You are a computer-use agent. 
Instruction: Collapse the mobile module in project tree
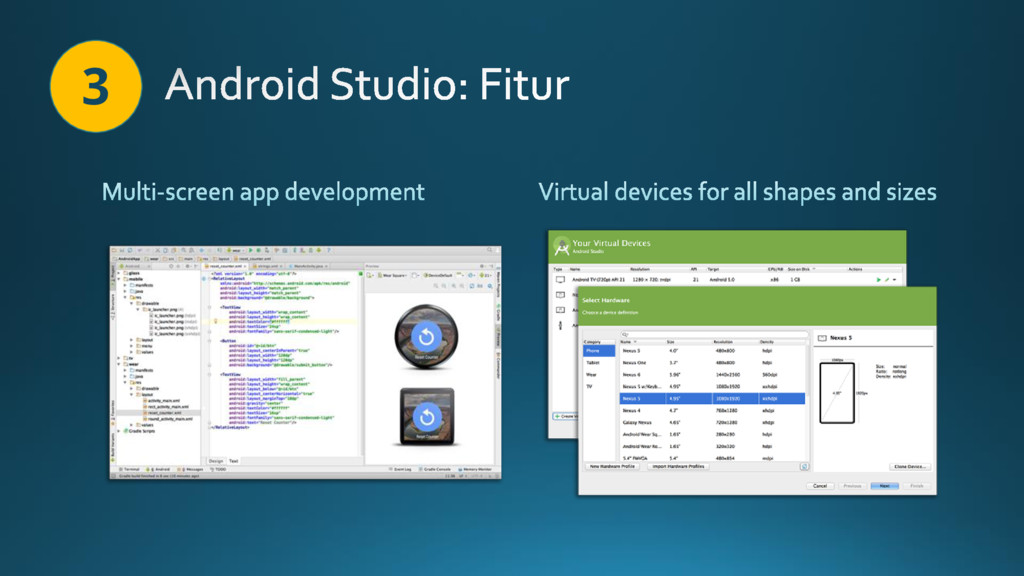118,279
